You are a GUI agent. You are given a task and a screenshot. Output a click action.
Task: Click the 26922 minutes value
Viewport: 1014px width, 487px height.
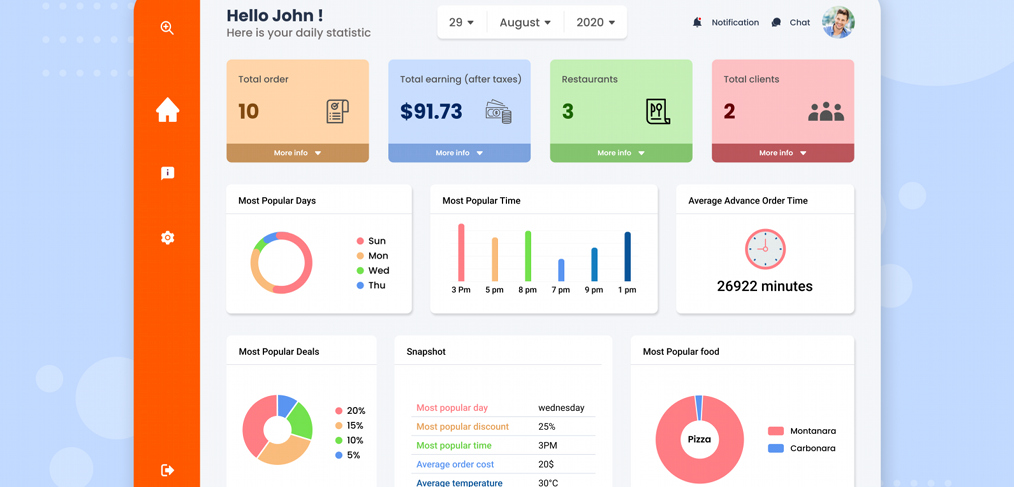765,286
